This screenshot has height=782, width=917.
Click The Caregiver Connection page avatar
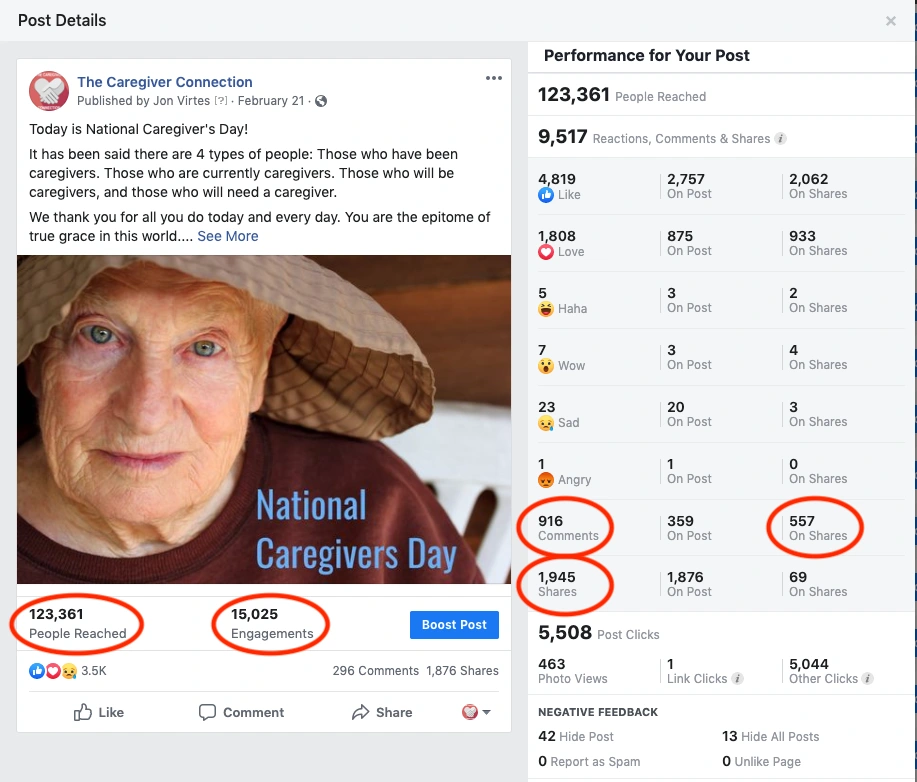pos(49,91)
